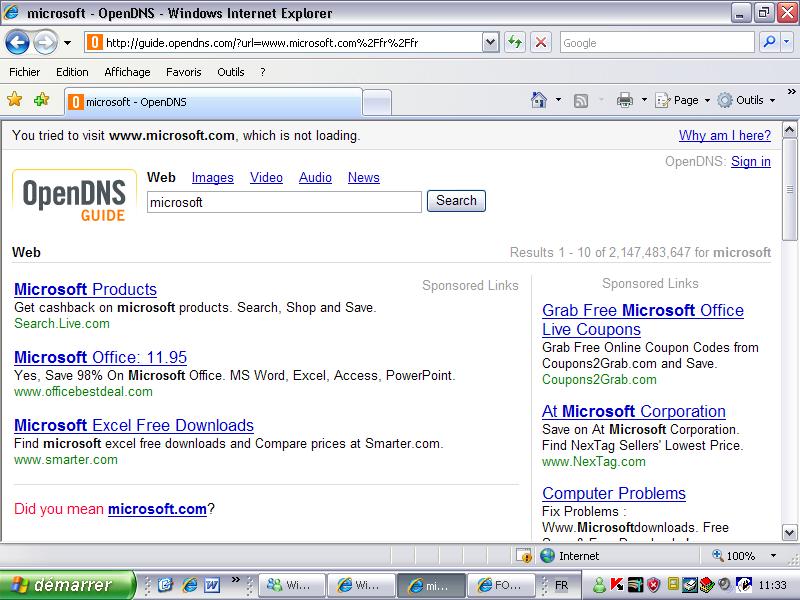The height and width of the screenshot is (600, 800).
Task: Open the Affichage menu
Action: [127, 72]
